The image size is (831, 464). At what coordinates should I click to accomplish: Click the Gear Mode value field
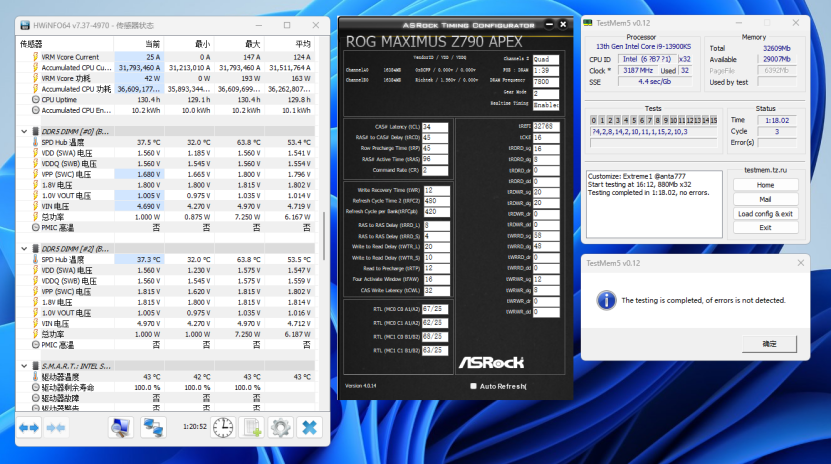[x=546, y=93]
